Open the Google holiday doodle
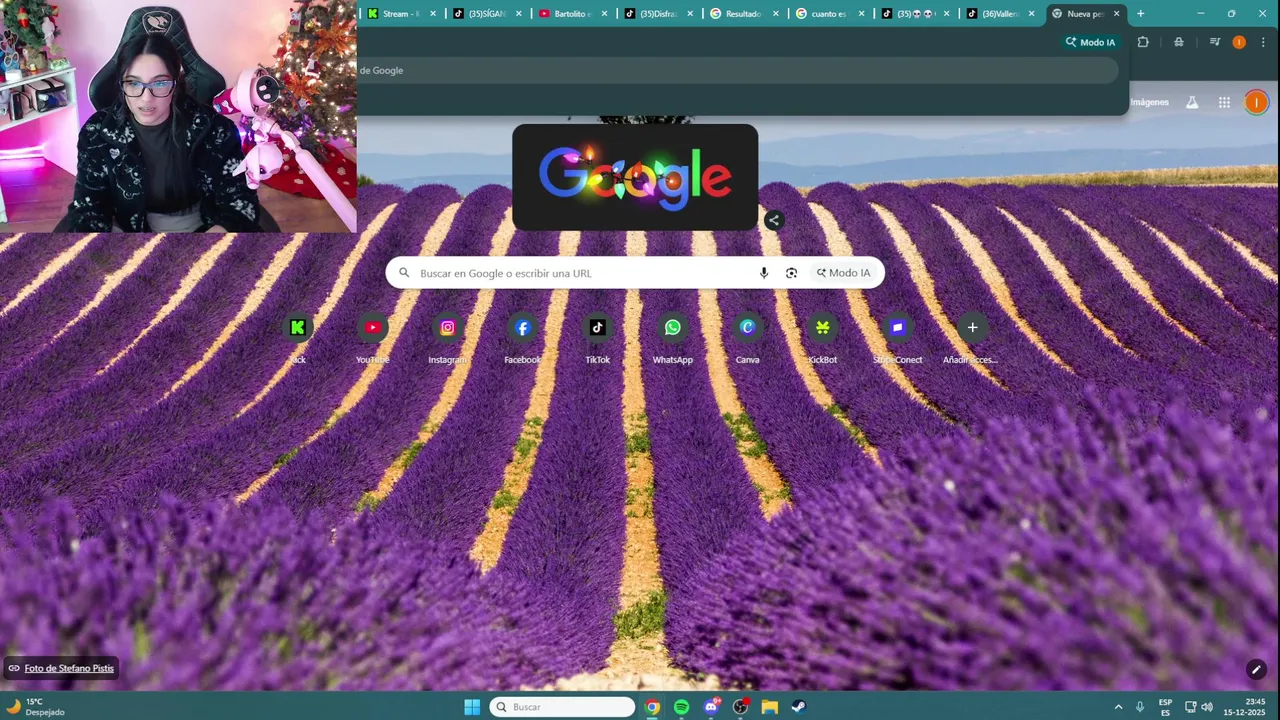 pyautogui.click(x=635, y=177)
